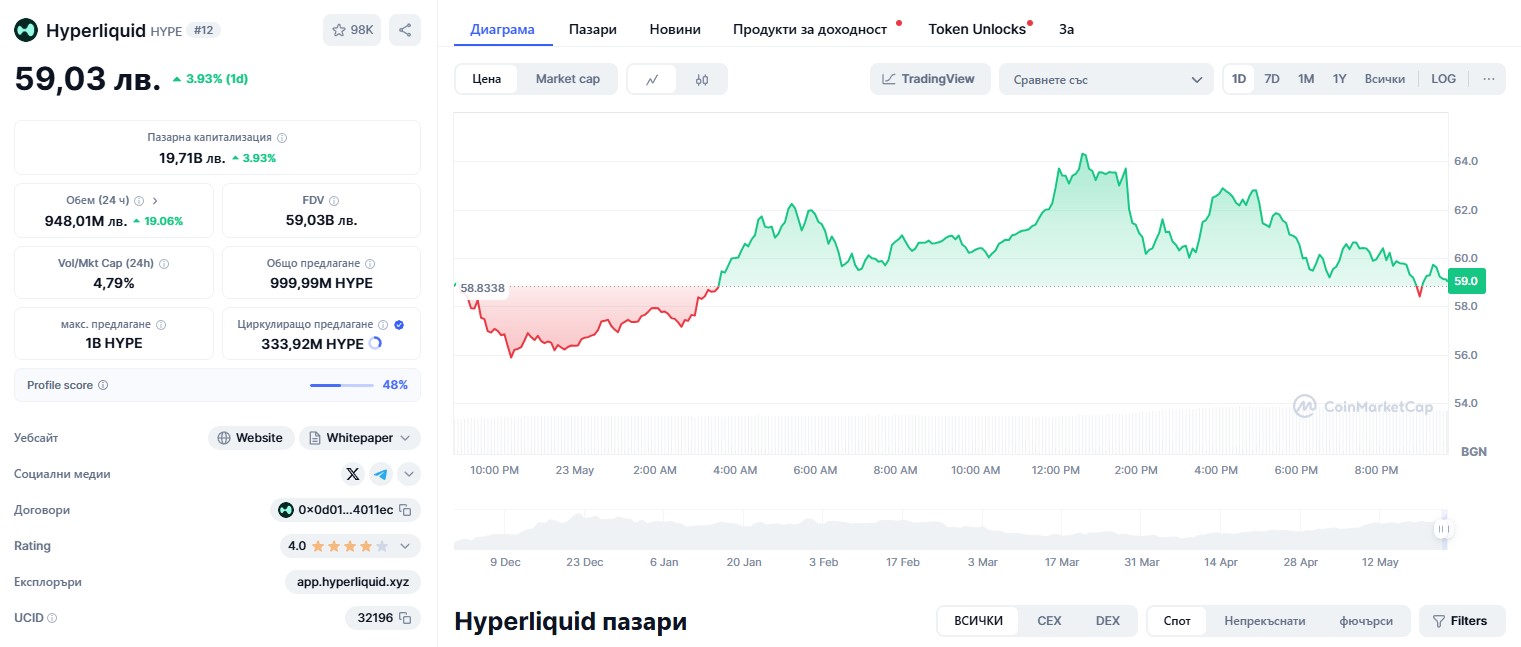Image resolution: width=1521 pixels, height=647 pixels.
Task: Open the chart in TradingView
Action: click(929, 78)
